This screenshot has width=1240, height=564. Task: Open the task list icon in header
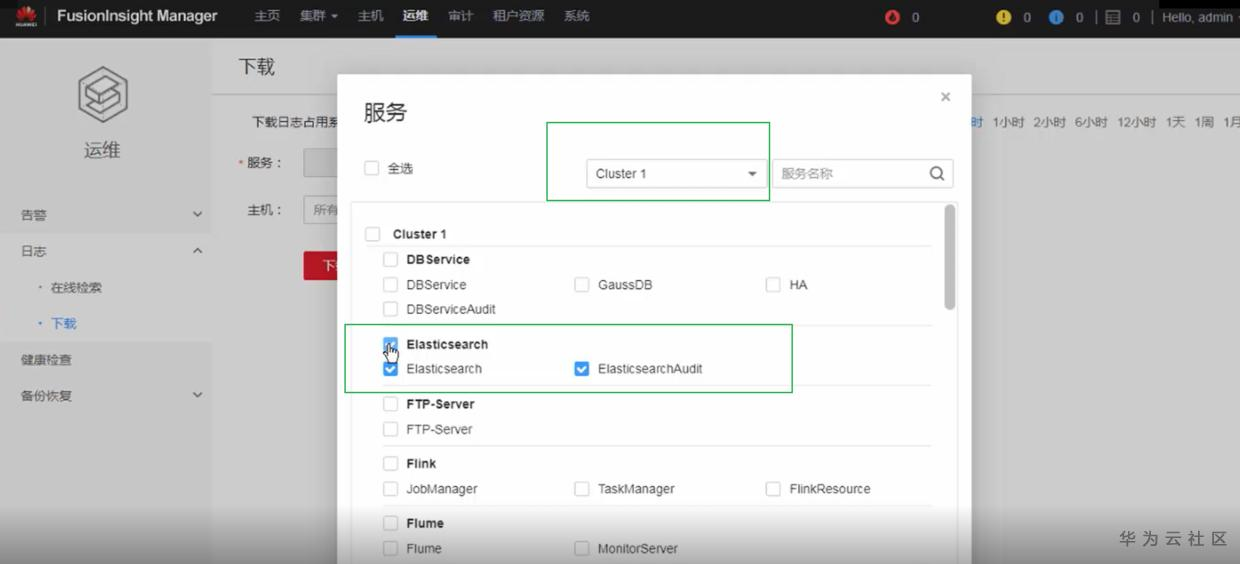tap(1113, 17)
